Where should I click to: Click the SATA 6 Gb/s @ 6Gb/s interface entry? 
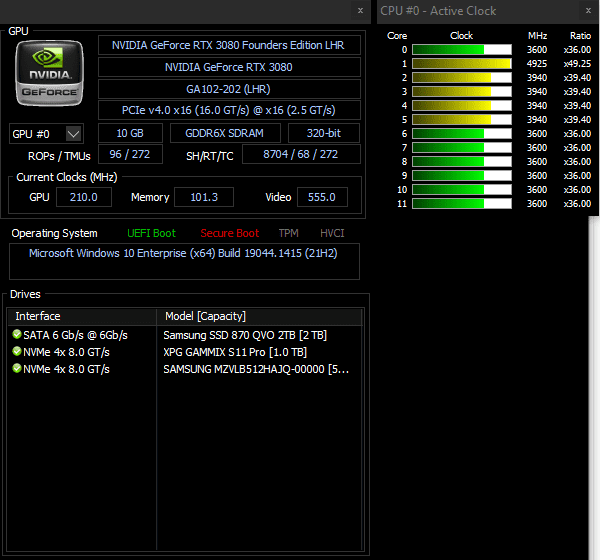[x=75, y=335]
